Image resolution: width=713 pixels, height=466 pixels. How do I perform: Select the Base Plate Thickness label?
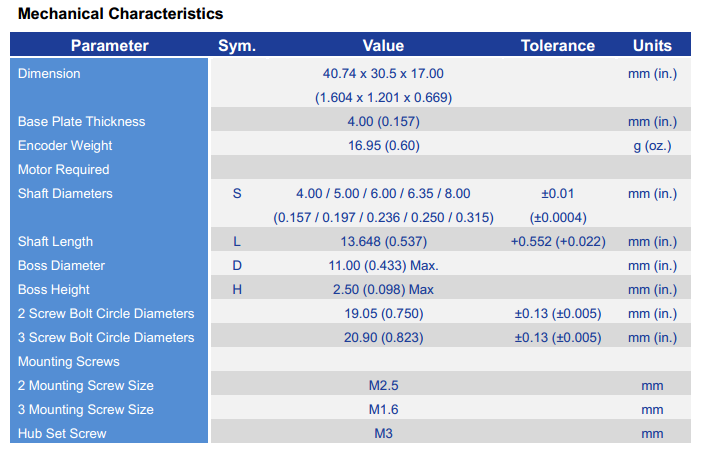point(81,122)
